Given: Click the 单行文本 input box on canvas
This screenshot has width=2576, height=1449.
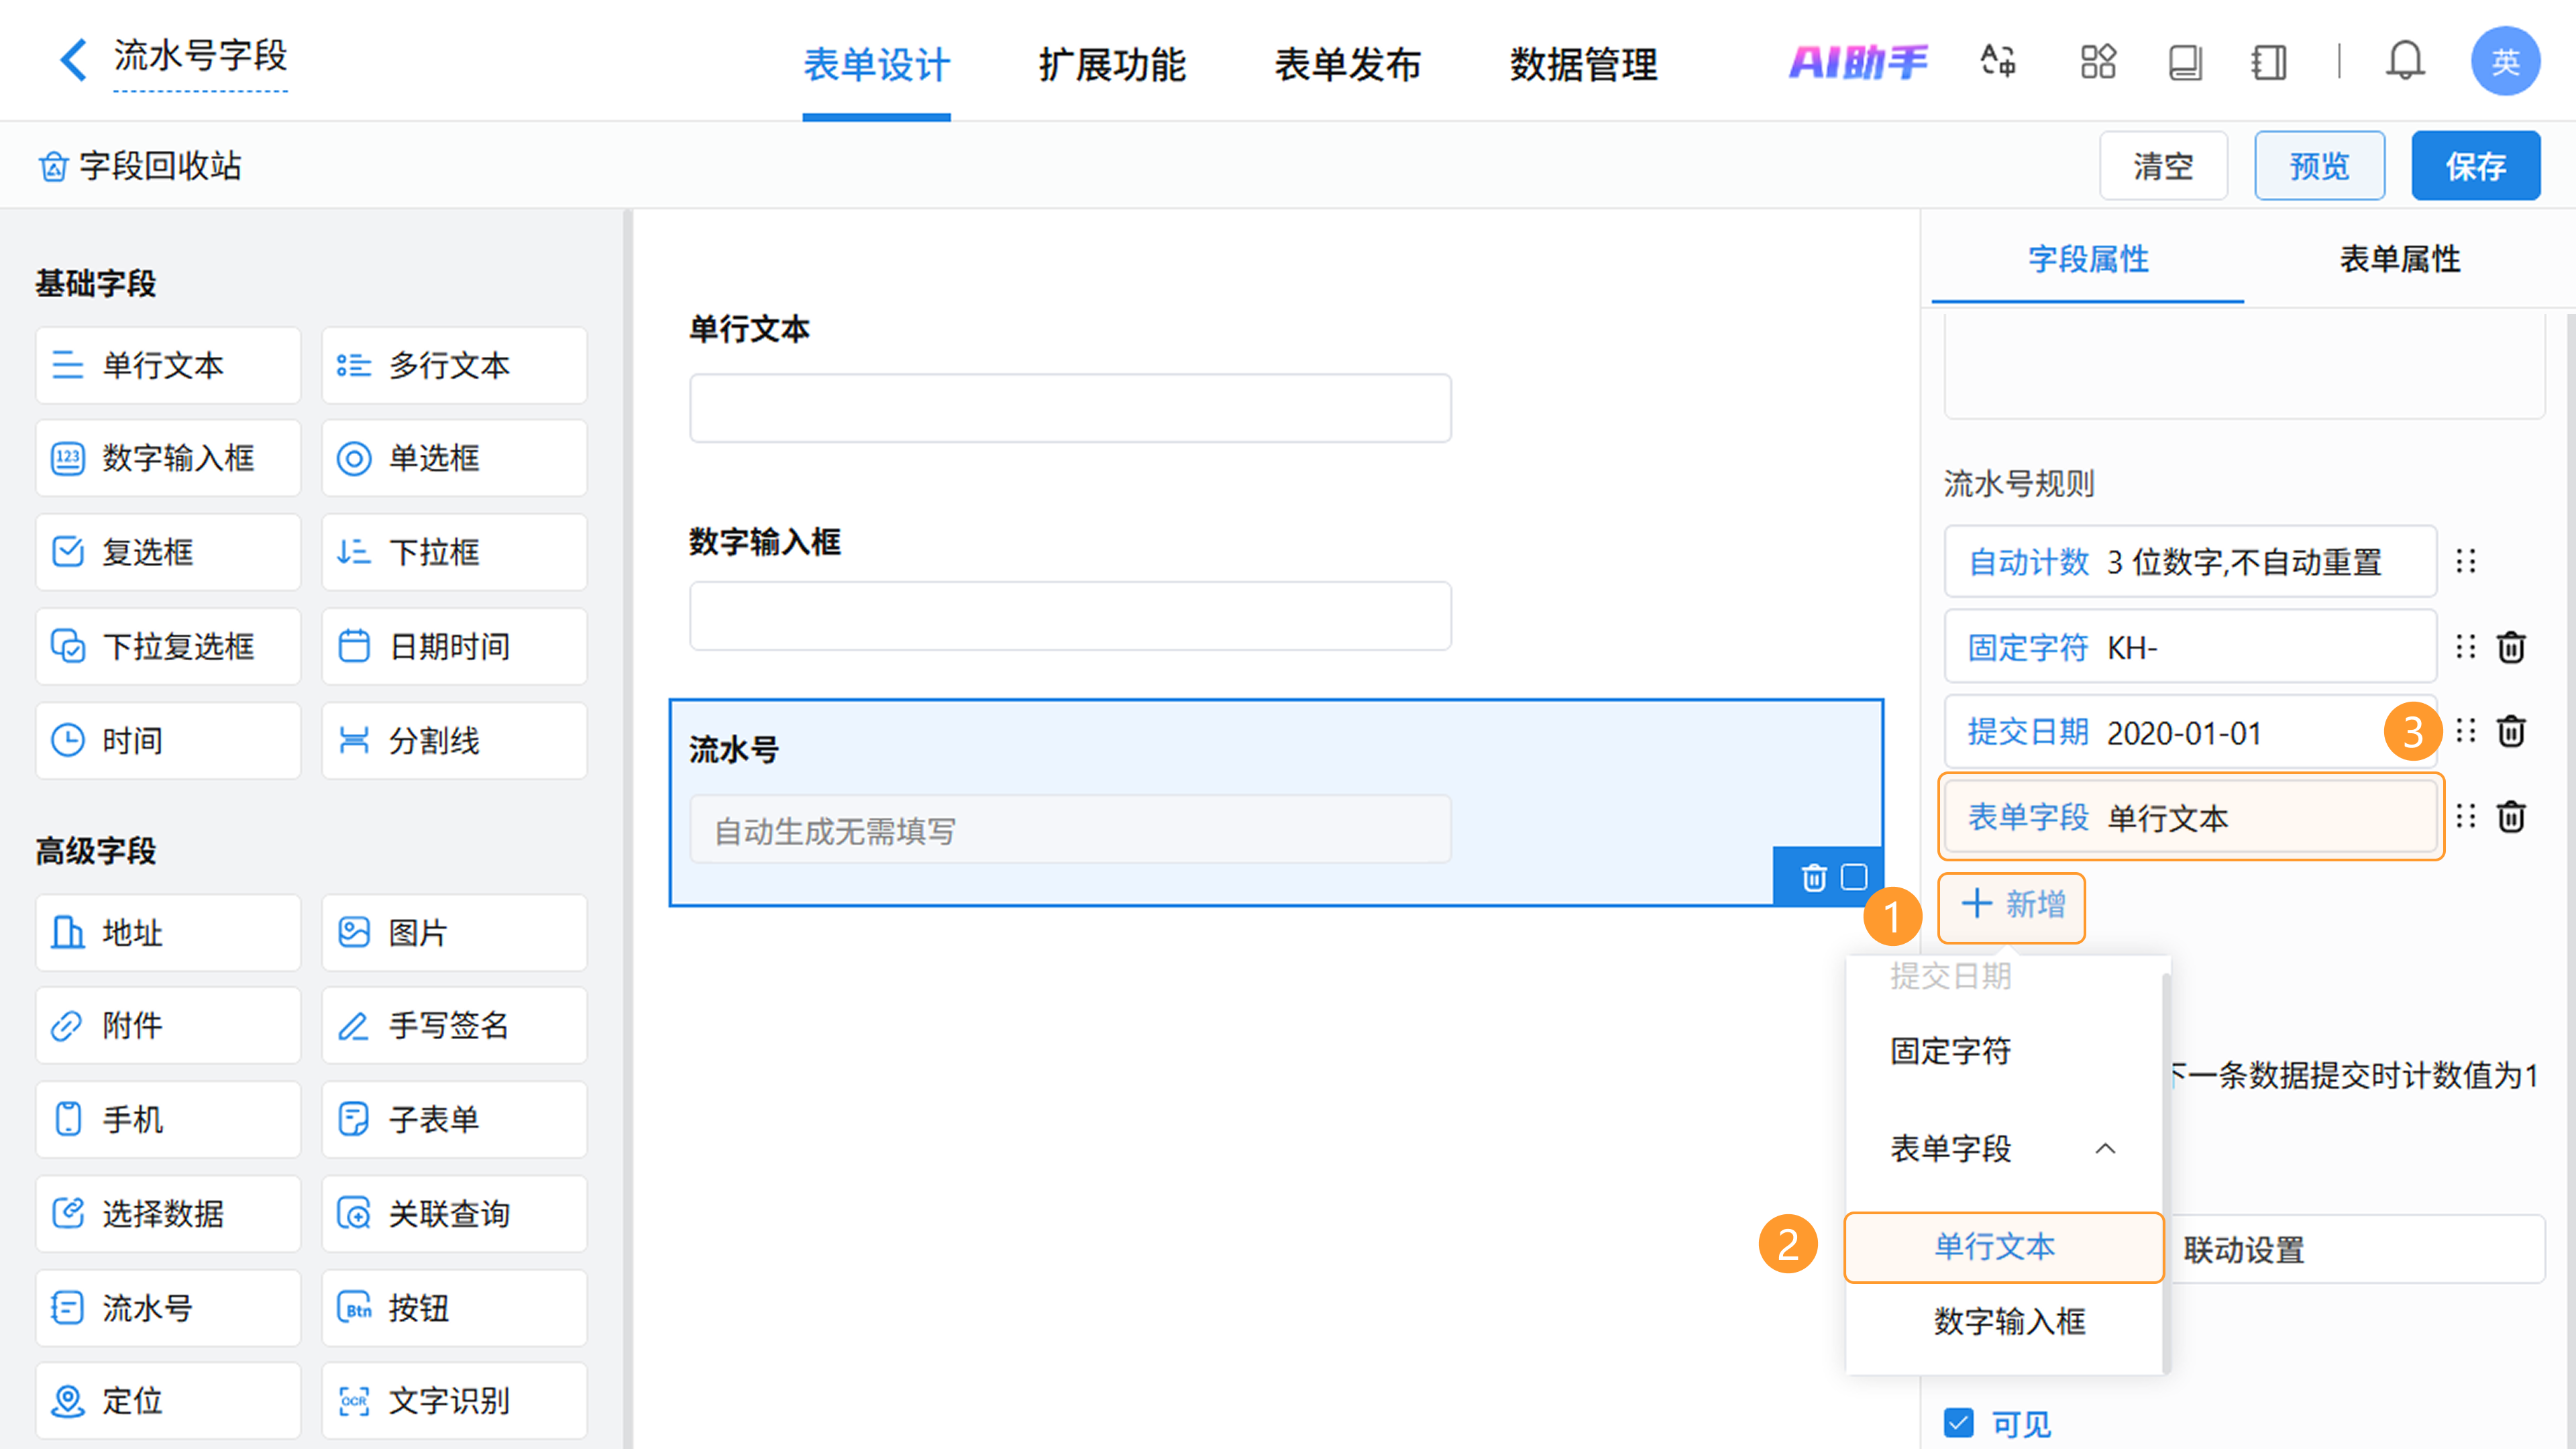Looking at the screenshot, I should click(1069, 408).
